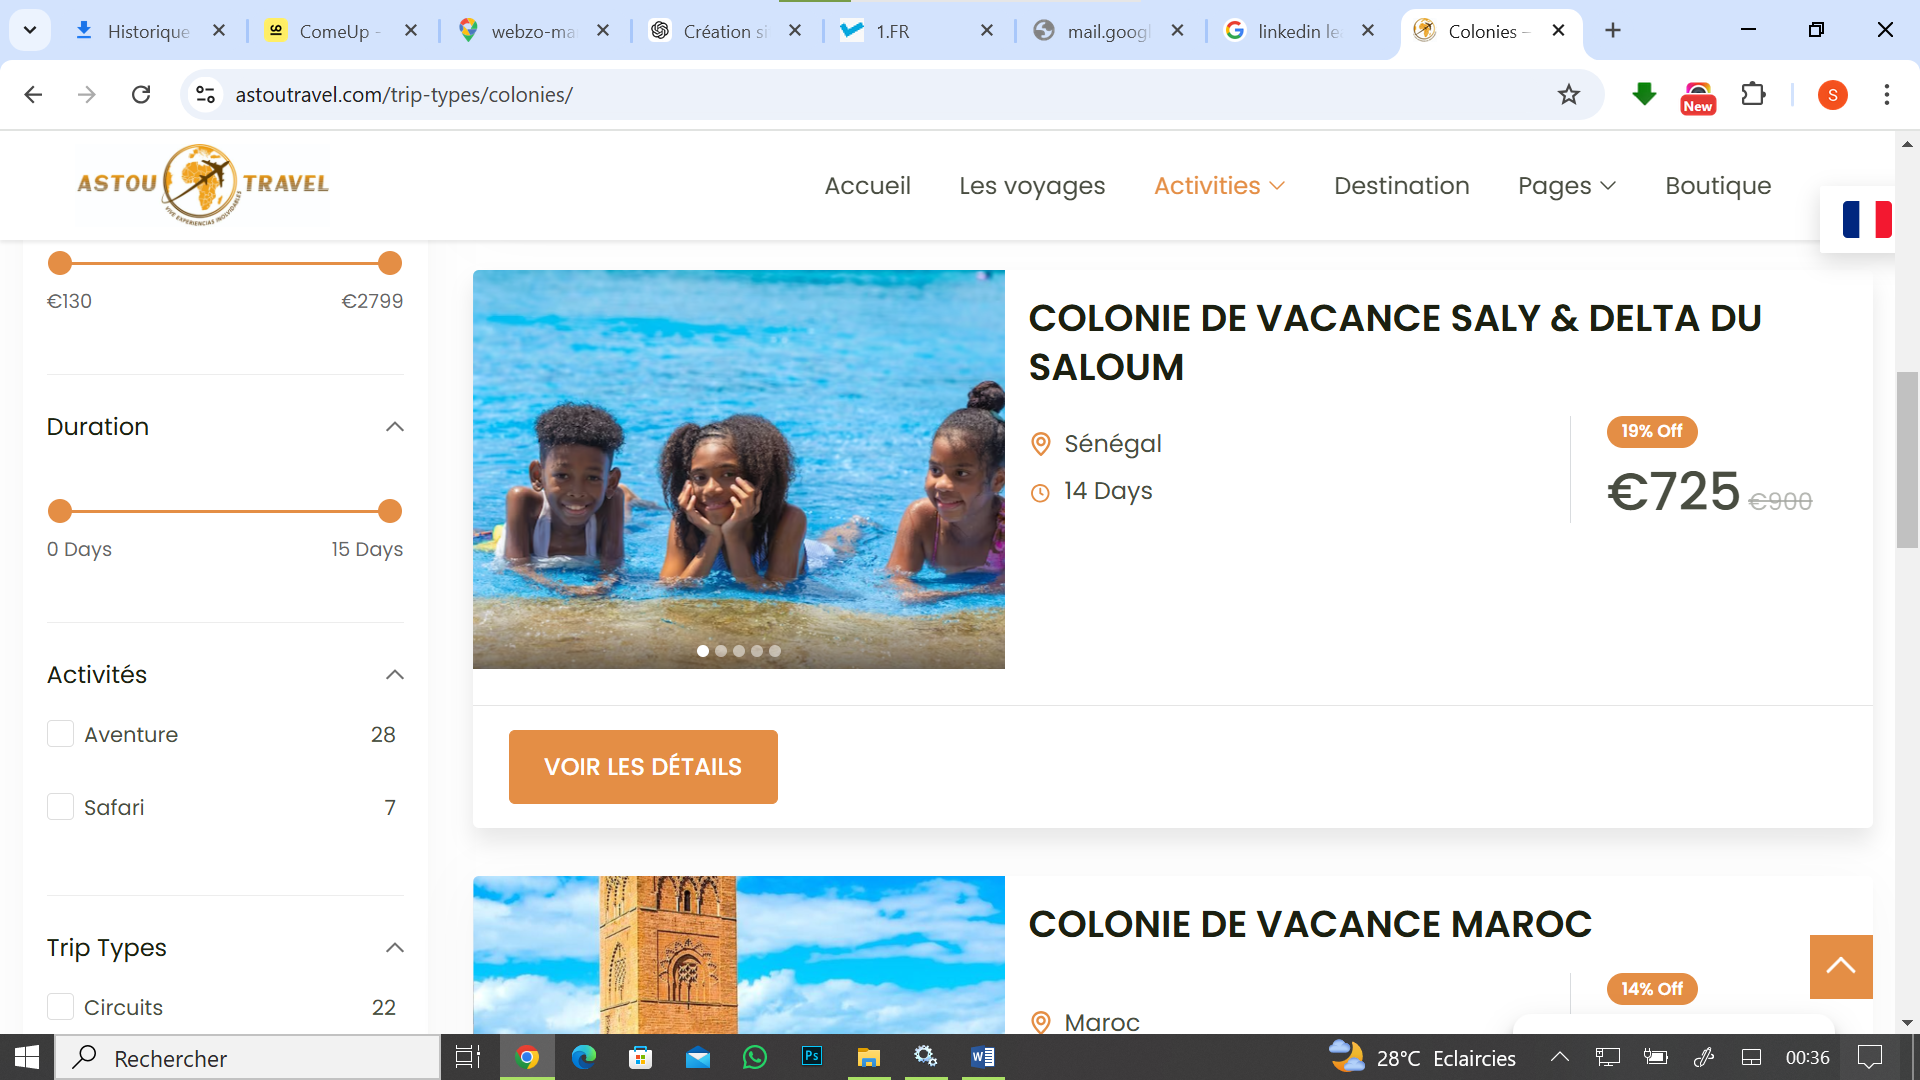Open site information icon in address bar
The image size is (1920, 1080).
pyautogui.click(x=205, y=94)
